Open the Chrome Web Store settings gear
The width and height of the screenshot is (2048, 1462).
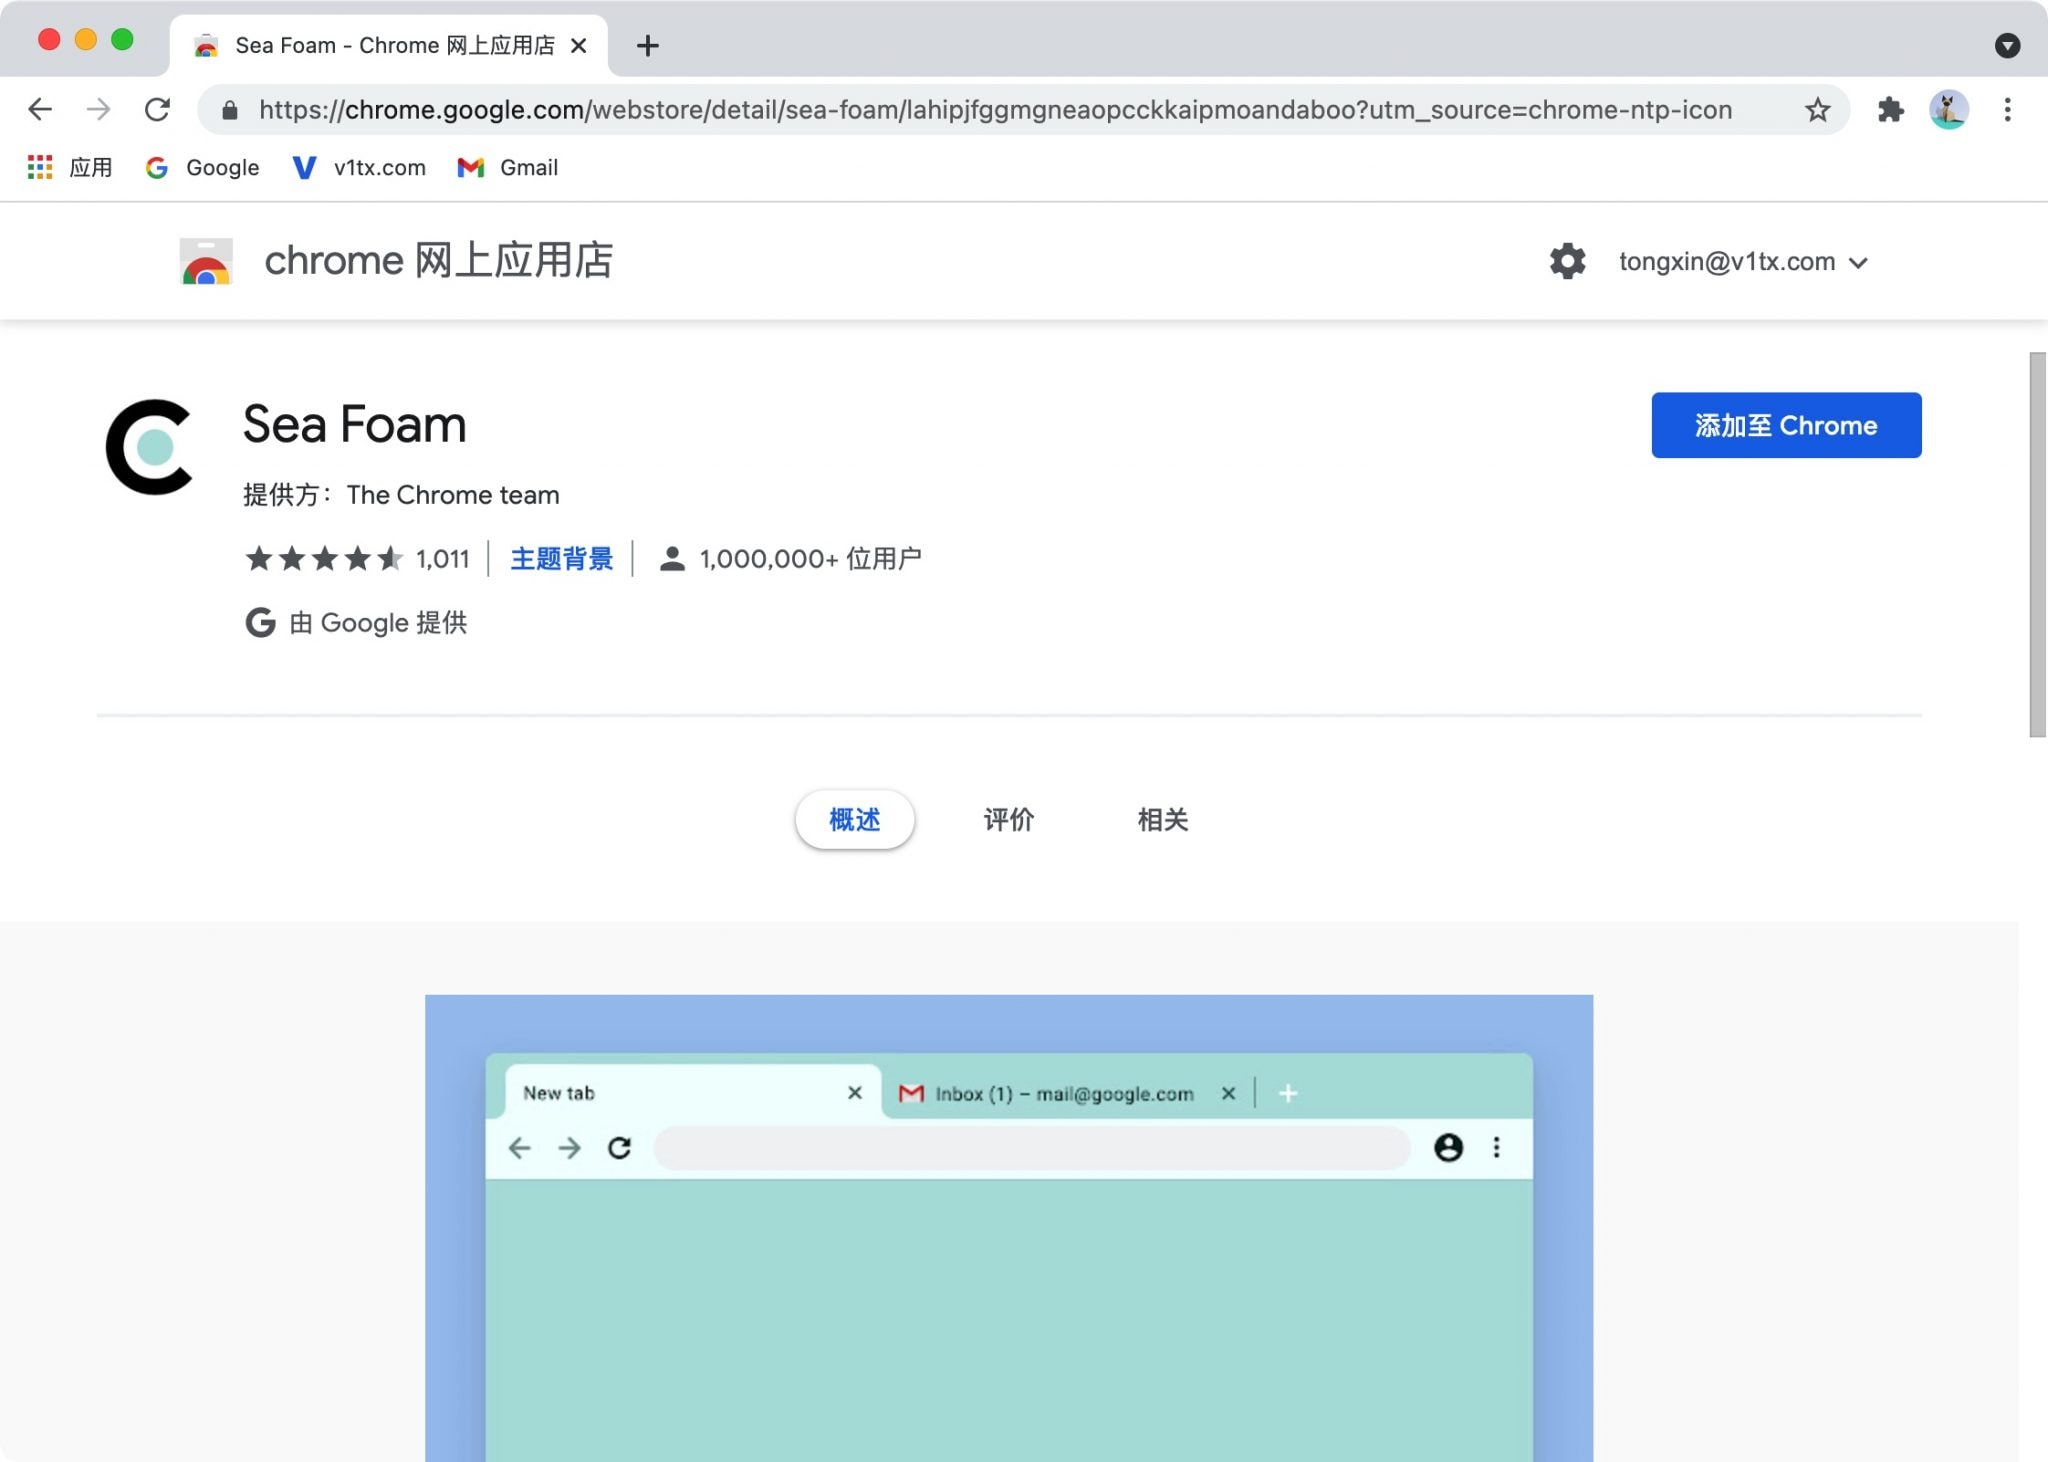click(1566, 261)
